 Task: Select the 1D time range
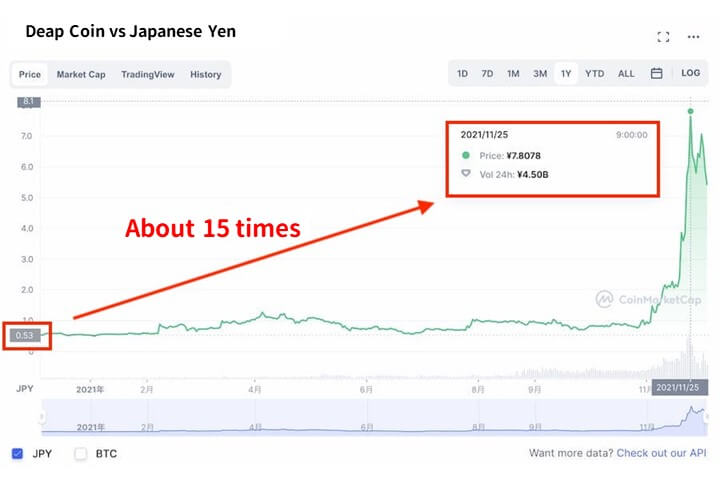pyautogui.click(x=462, y=74)
